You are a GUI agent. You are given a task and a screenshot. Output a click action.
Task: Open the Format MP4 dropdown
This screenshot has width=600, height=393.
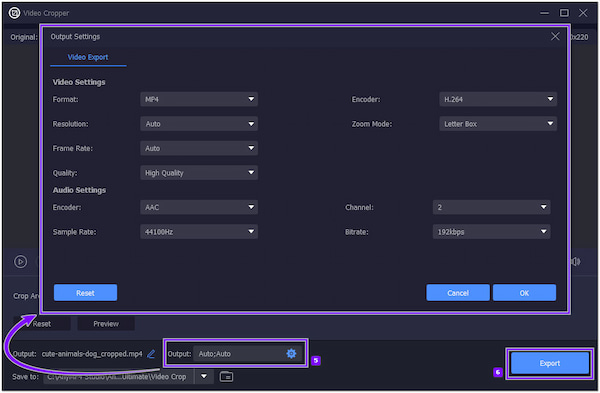[x=199, y=99]
